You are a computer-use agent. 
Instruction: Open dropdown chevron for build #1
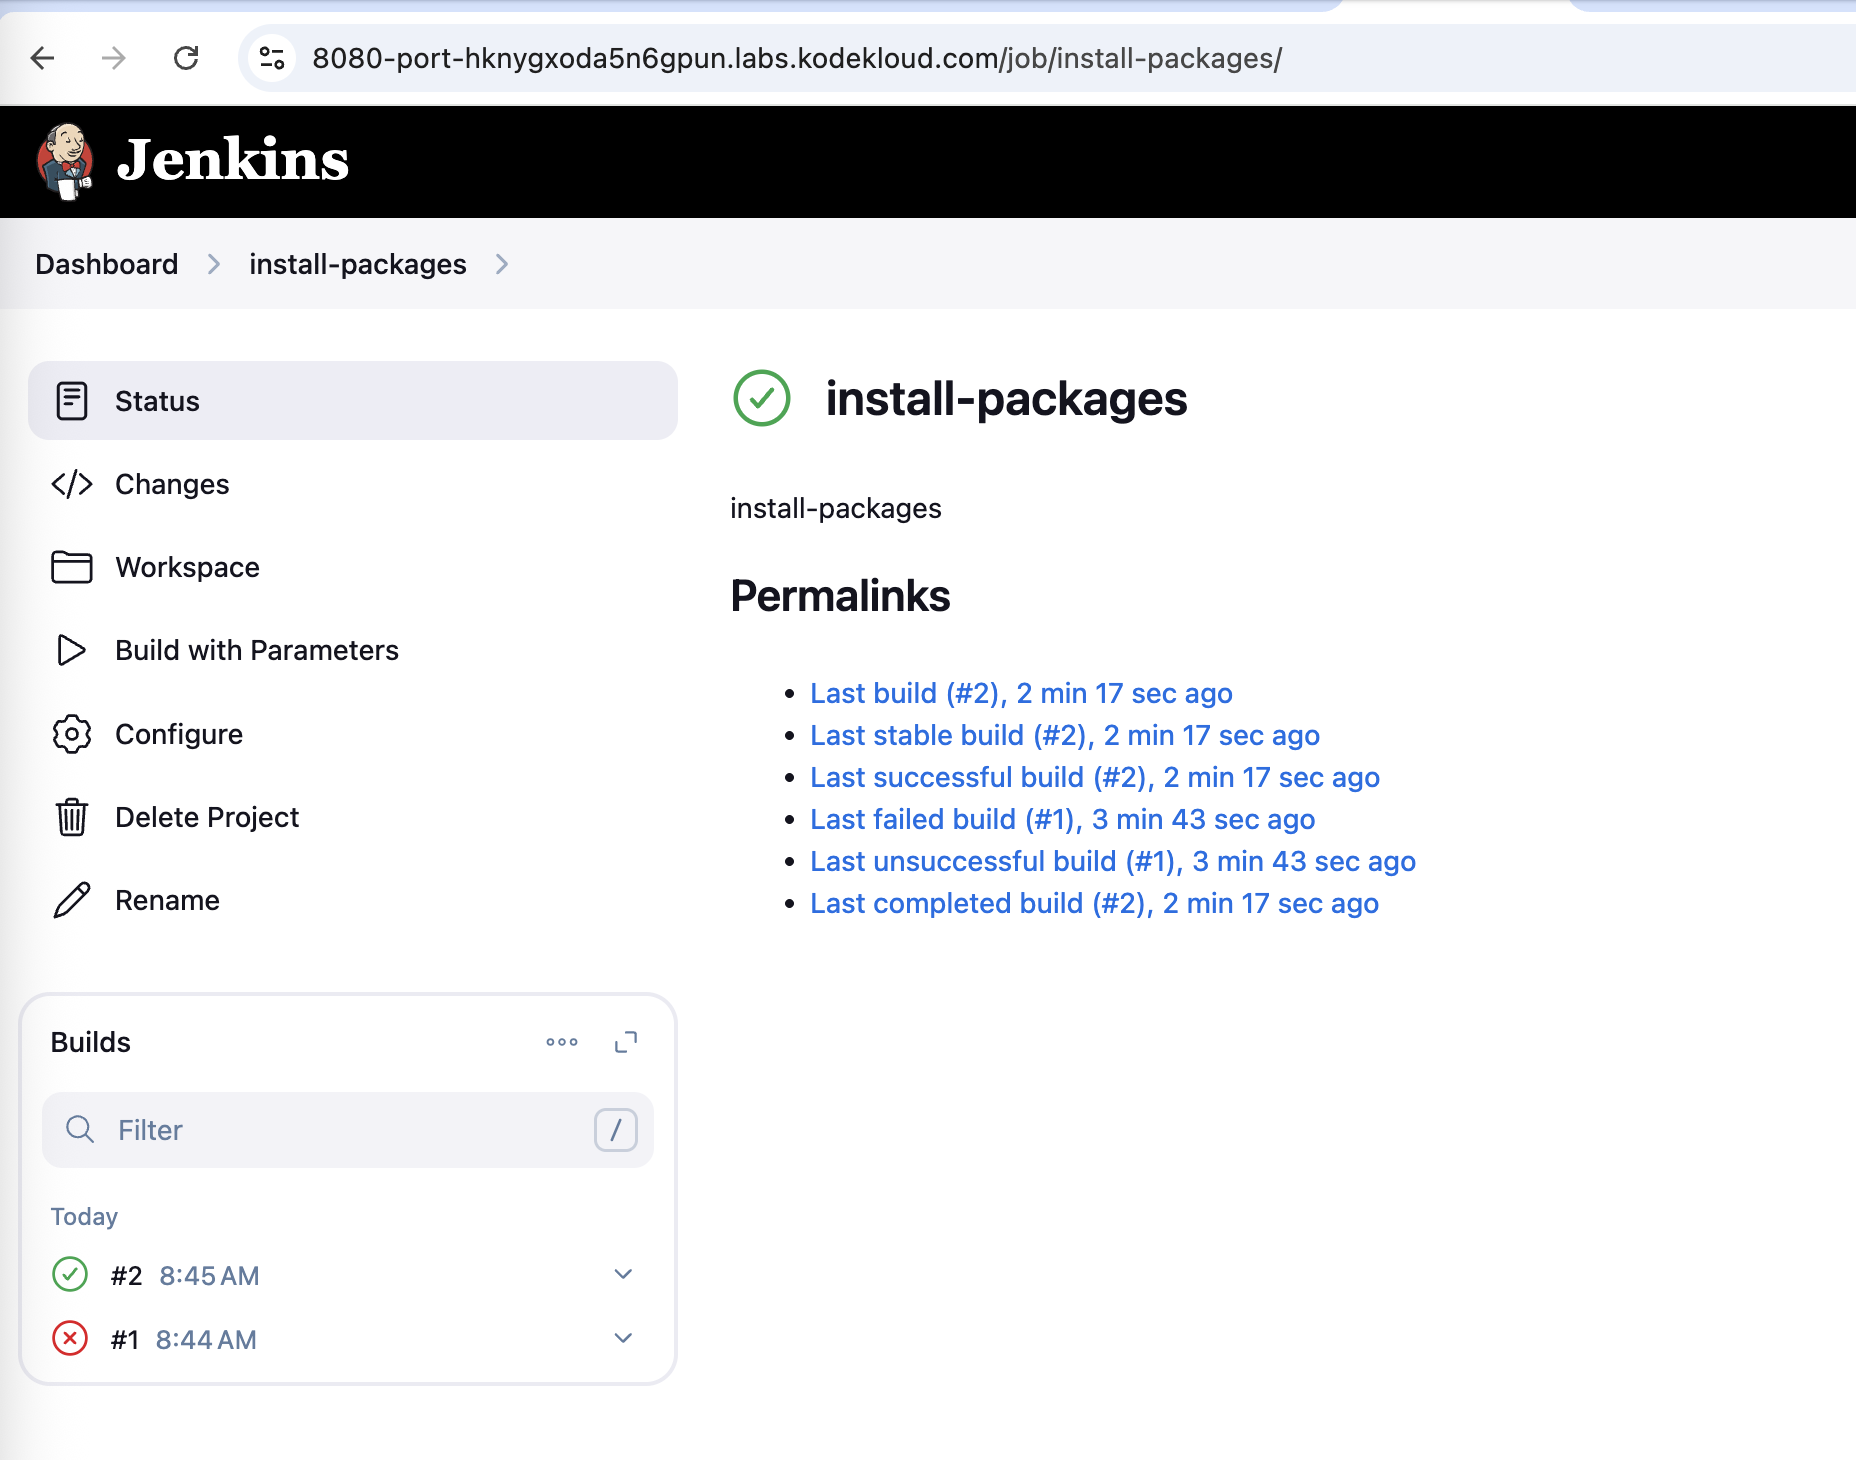pos(623,1338)
